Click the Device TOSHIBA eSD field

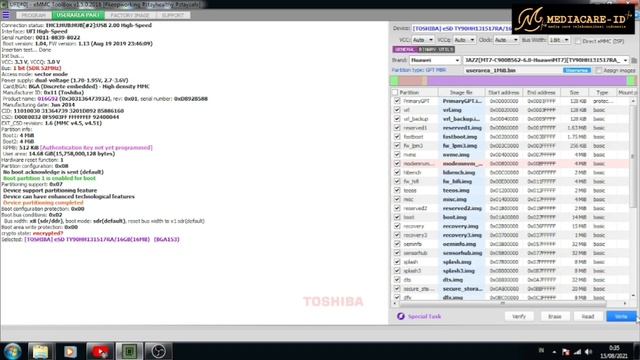462,29
